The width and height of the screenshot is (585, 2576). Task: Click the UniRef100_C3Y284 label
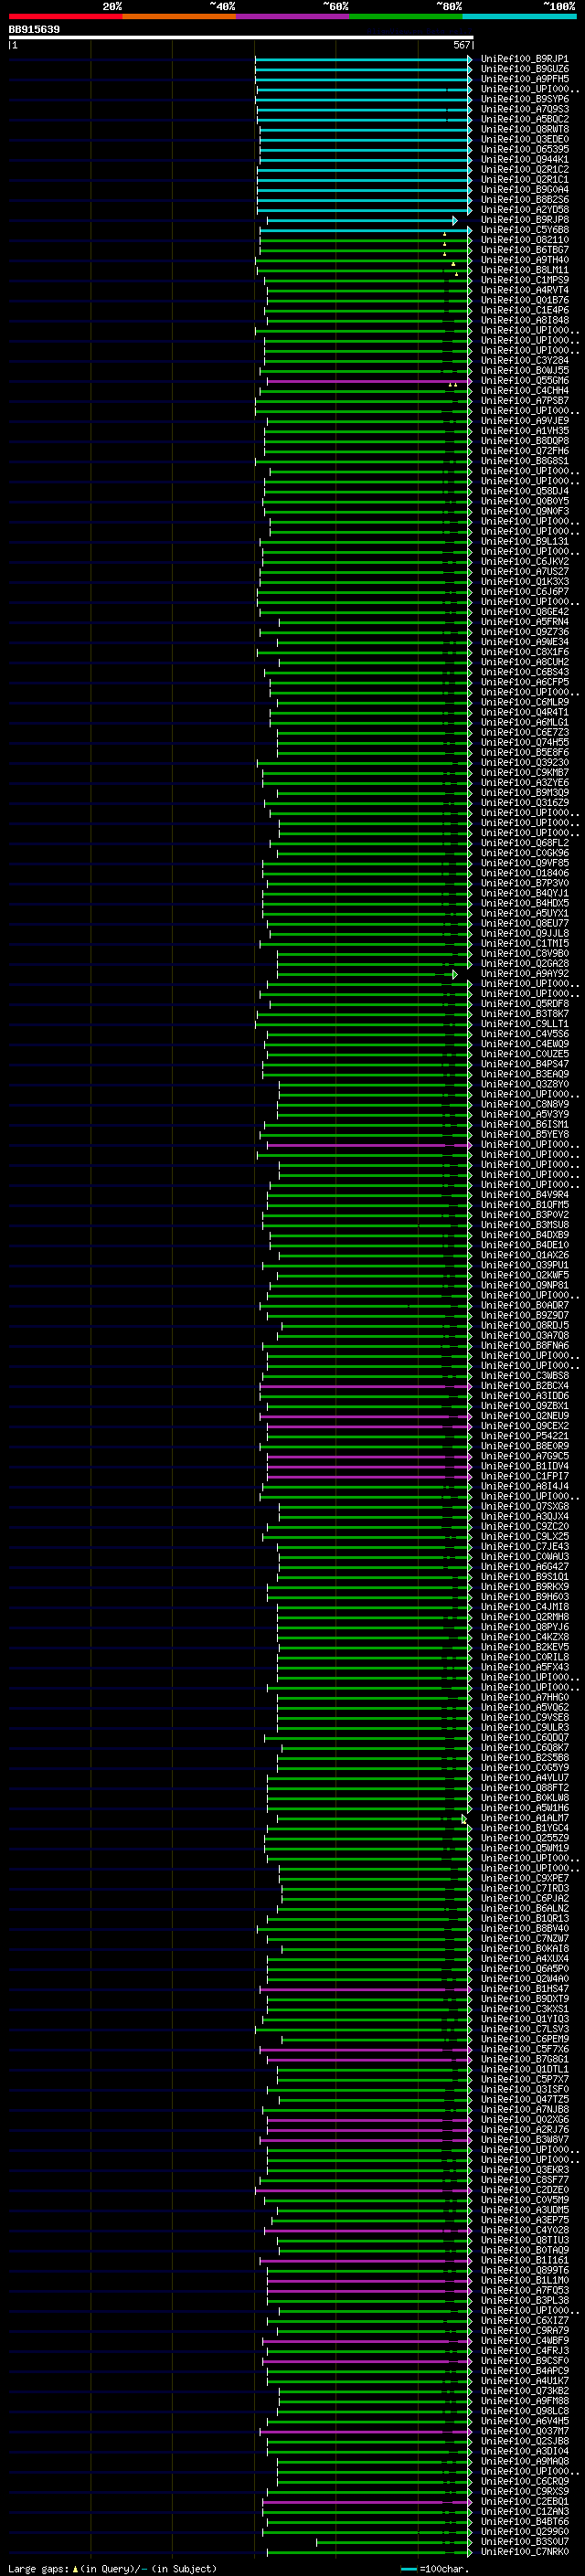click(x=524, y=360)
